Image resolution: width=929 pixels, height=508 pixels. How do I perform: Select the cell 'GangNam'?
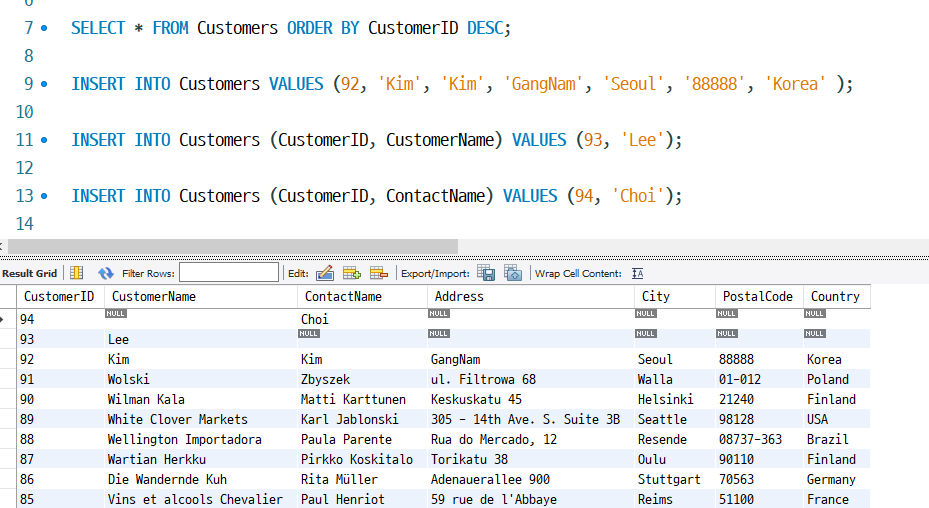click(530, 359)
